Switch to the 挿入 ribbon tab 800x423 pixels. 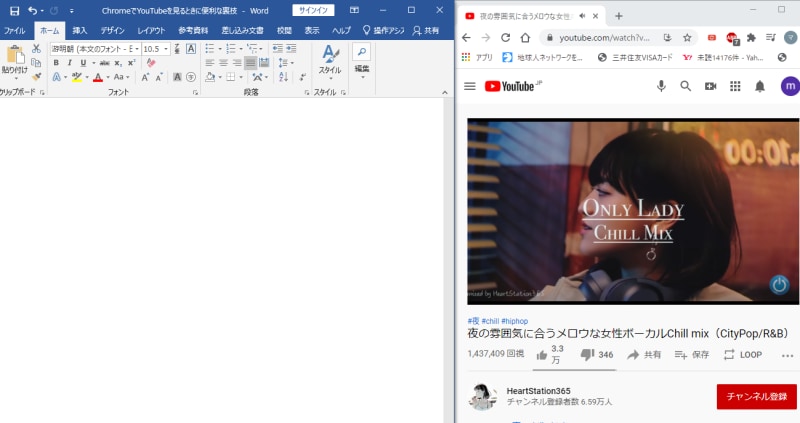pos(80,31)
